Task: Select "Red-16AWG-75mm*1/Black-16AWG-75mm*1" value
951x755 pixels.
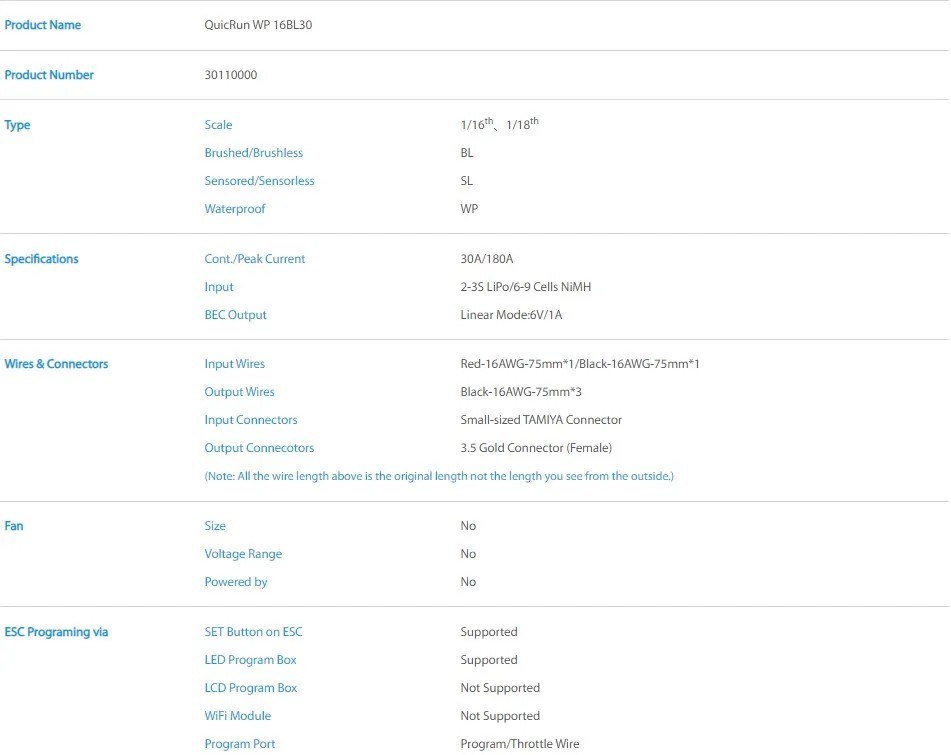Action: coord(580,364)
